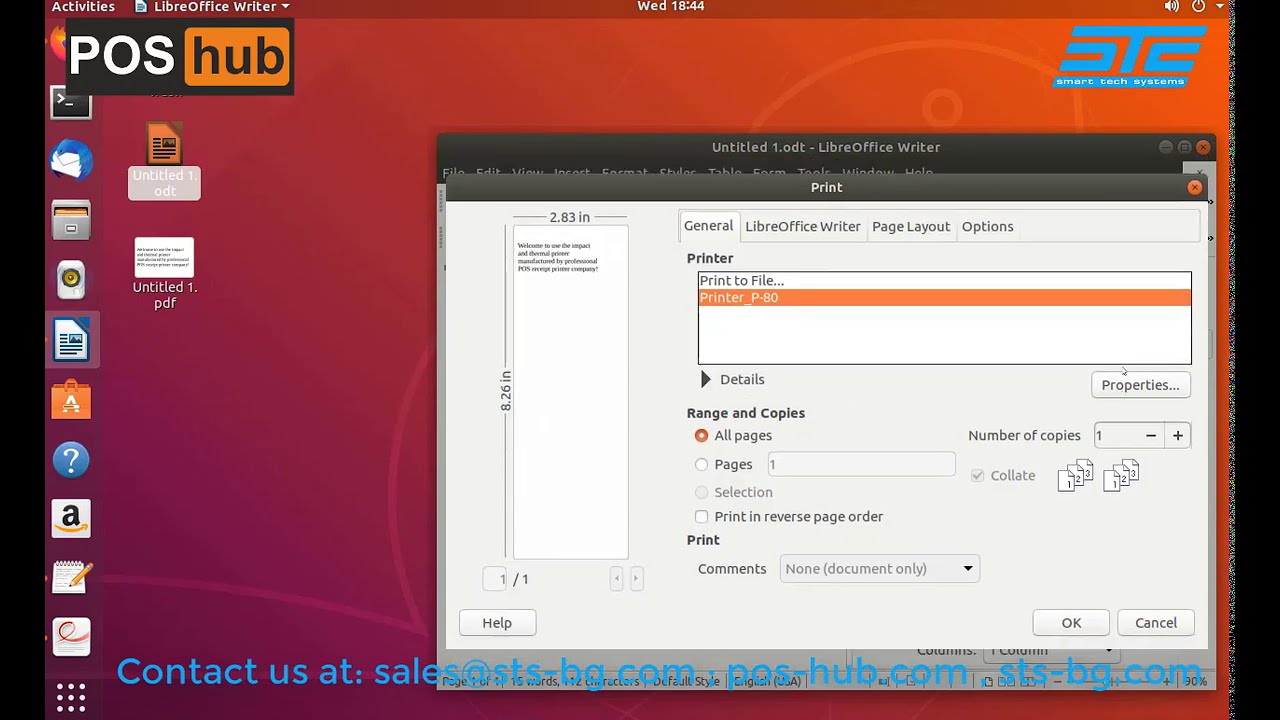The width and height of the screenshot is (1280, 720).
Task: Expand the Details disclosure triangle
Action: point(706,380)
